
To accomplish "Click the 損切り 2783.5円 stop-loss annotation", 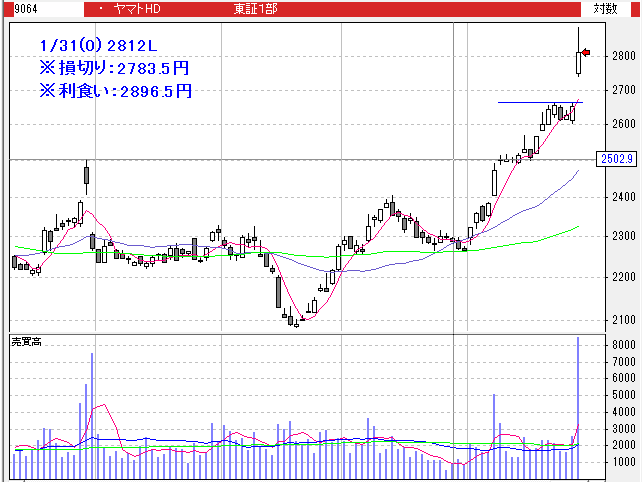I will pos(114,69).
